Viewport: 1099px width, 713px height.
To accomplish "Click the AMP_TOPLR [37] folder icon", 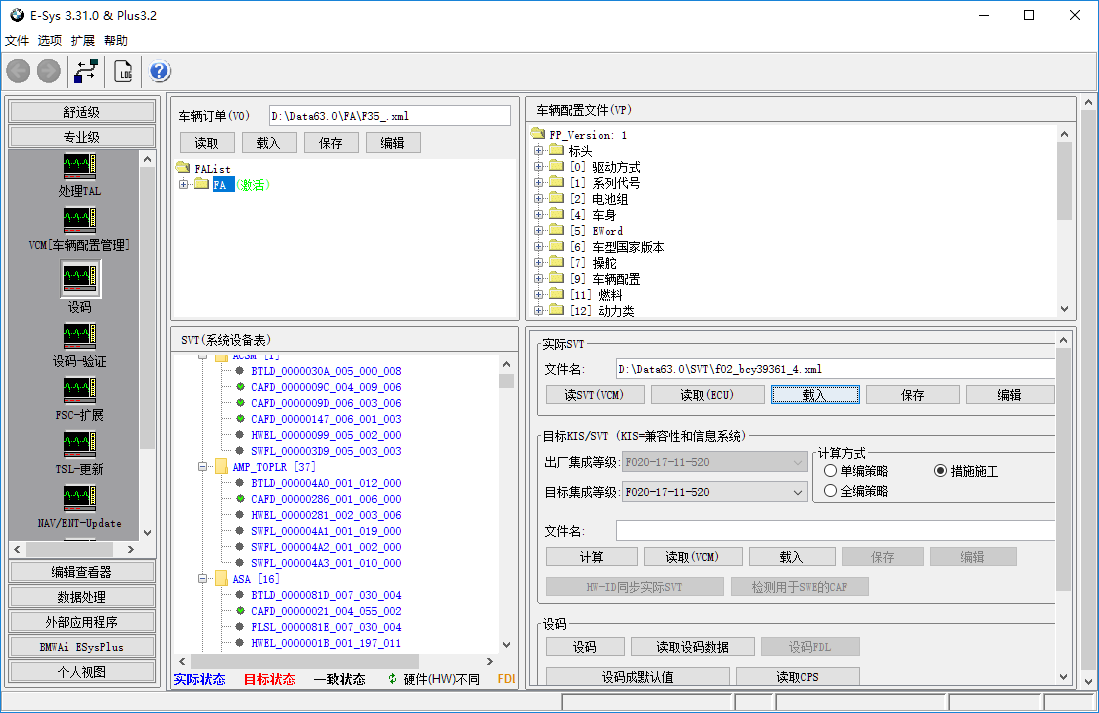I will 221,466.
